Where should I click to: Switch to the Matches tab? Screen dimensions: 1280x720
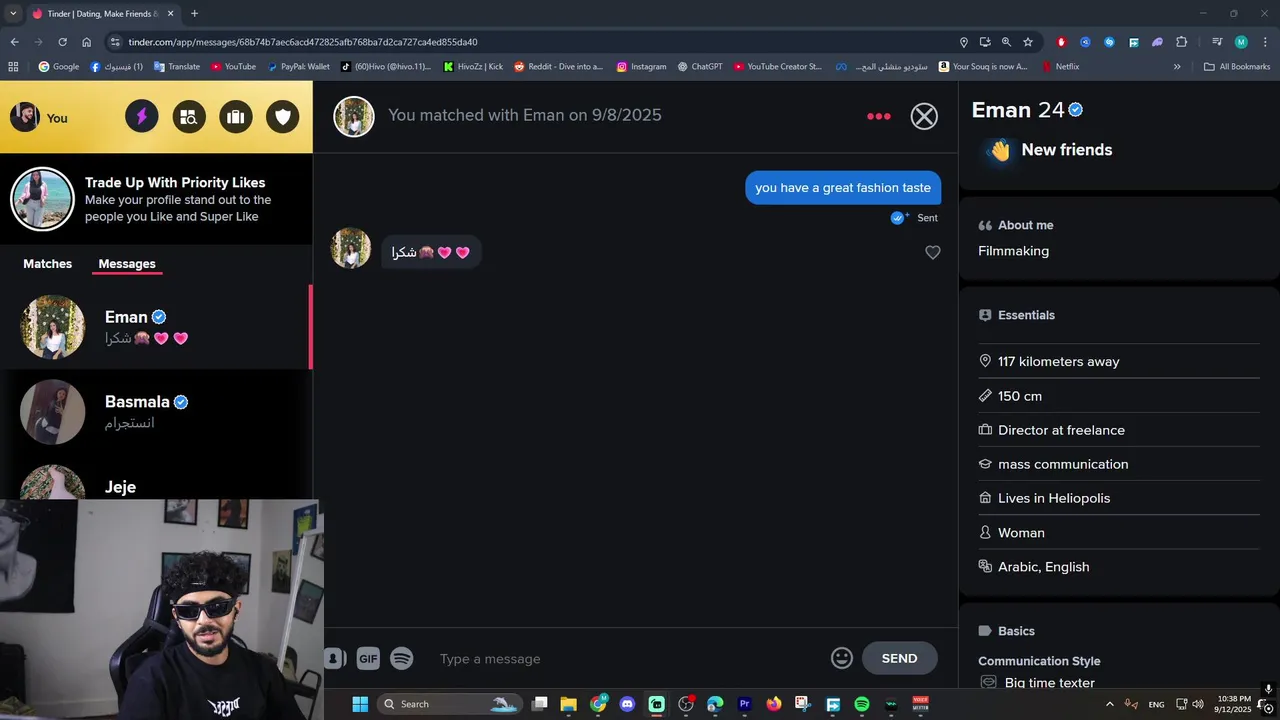click(x=48, y=264)
